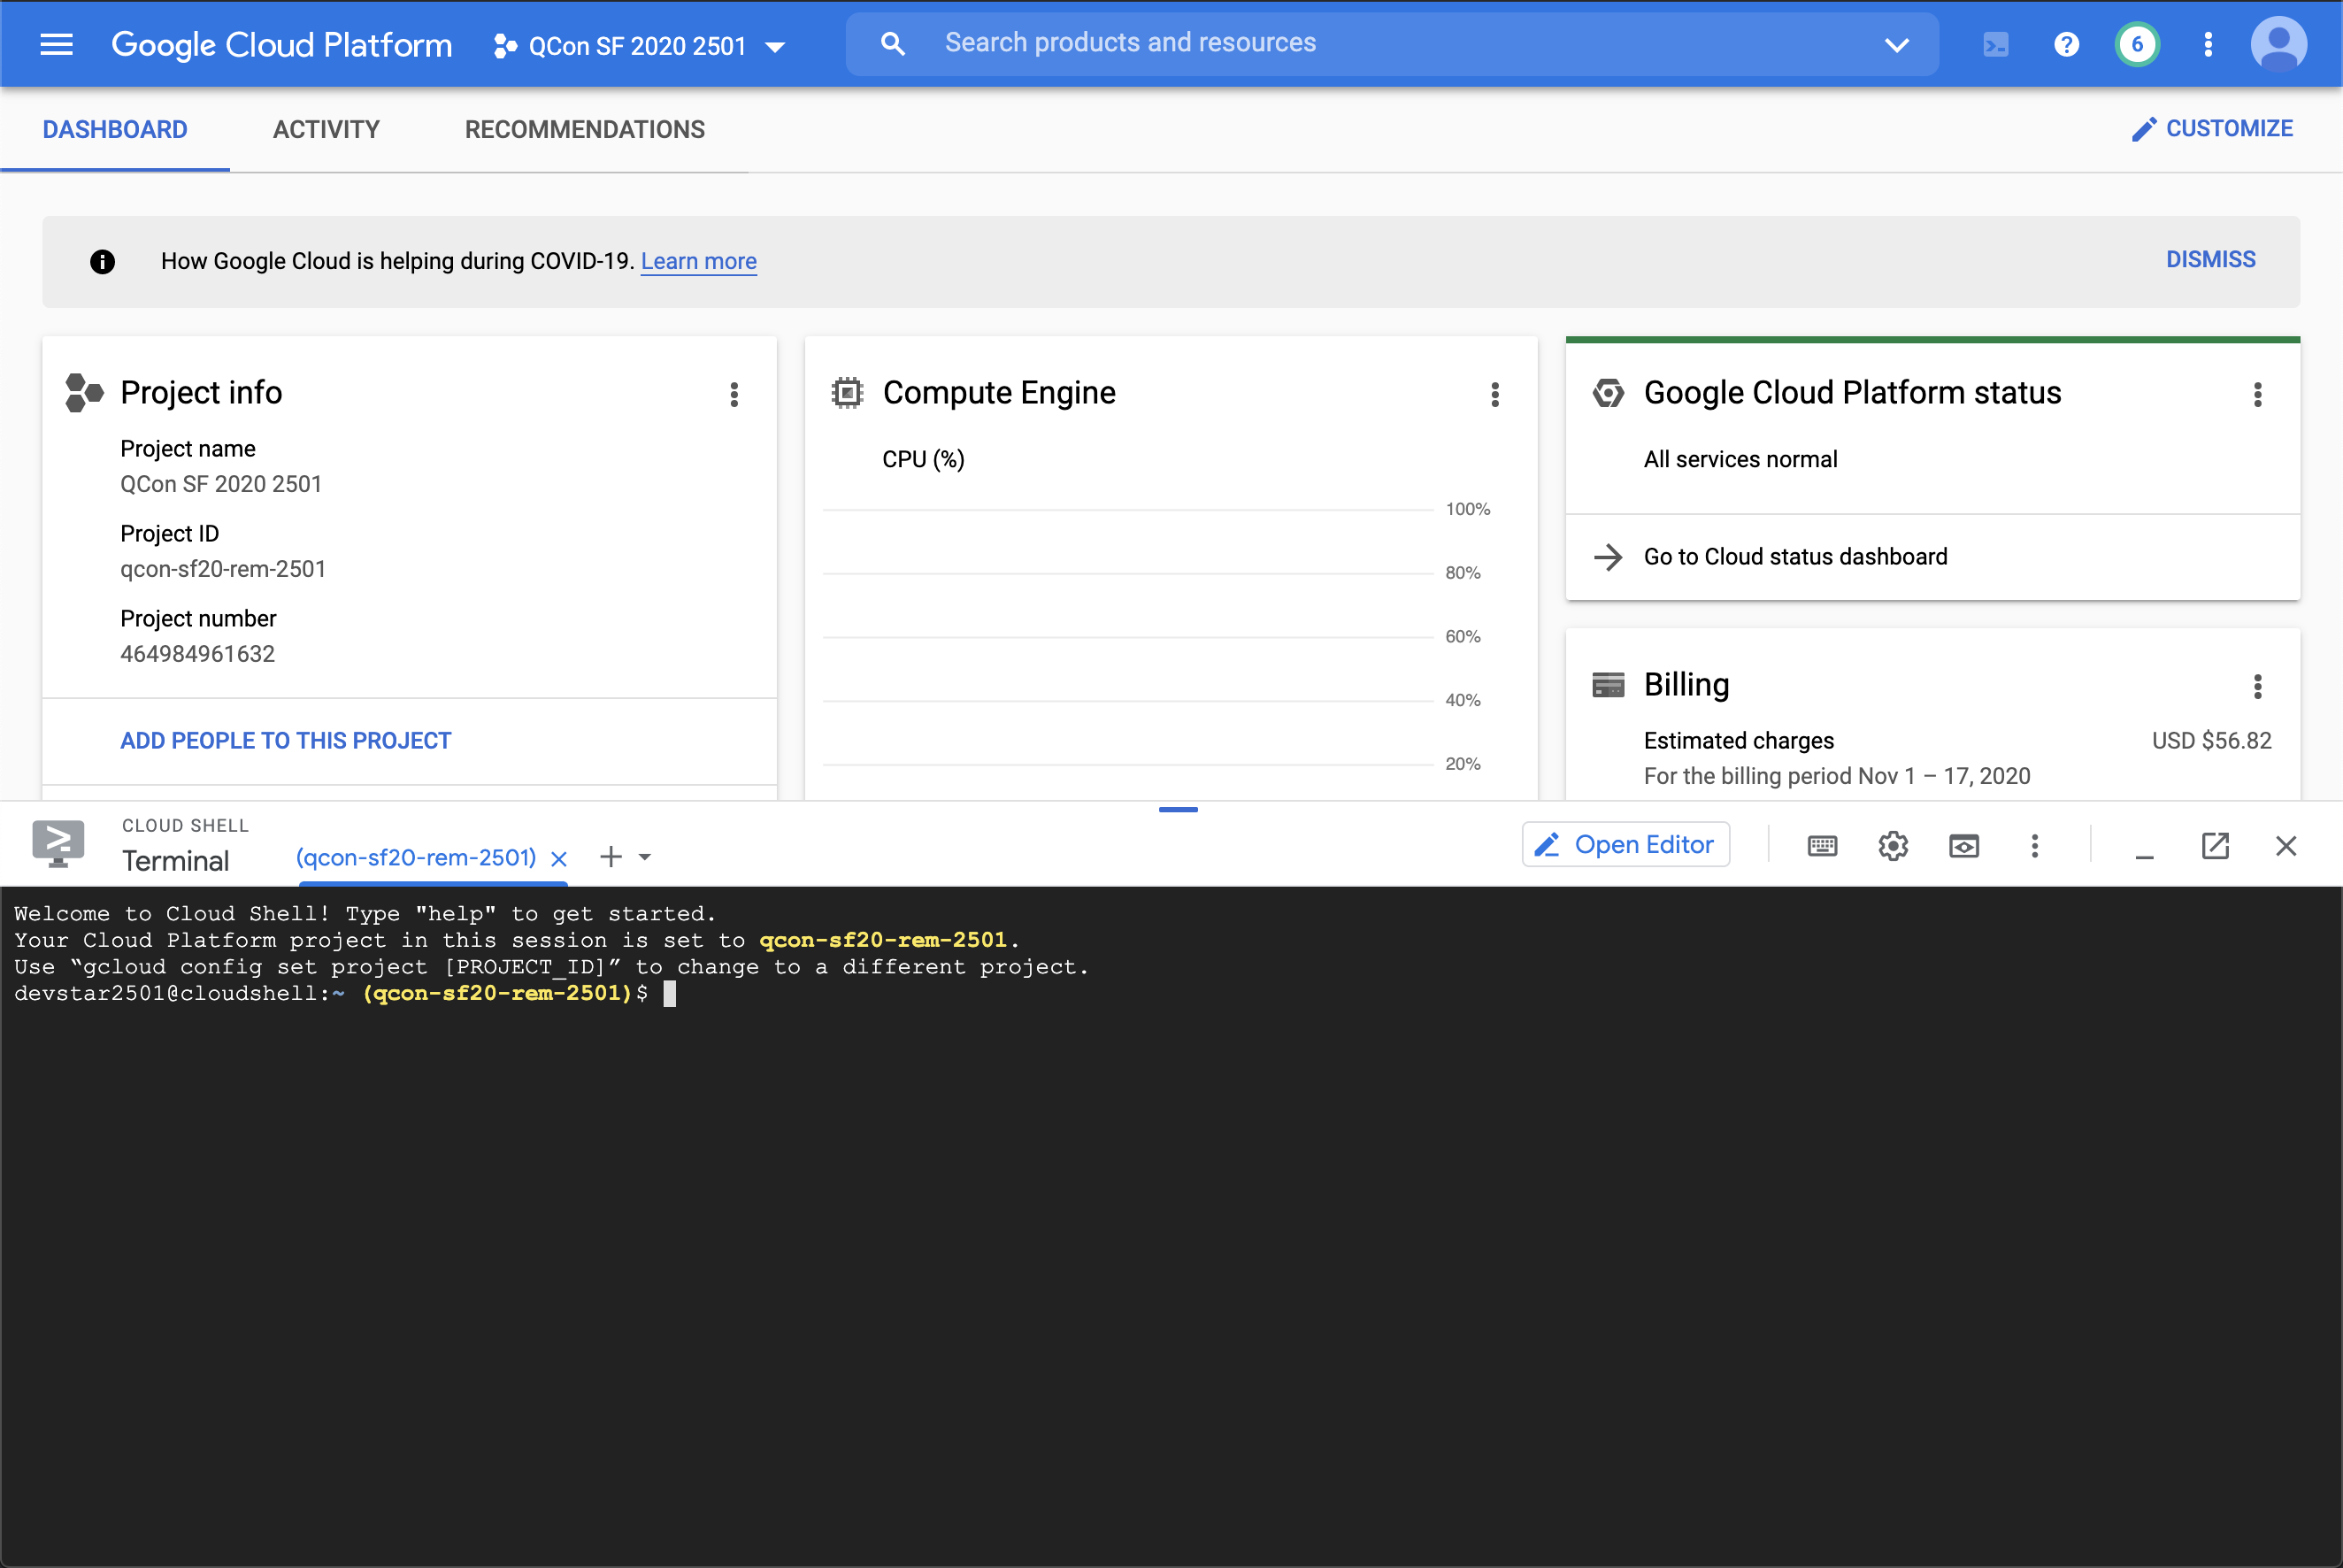Open notifications badge showing 6
Viewport: 2343px width, 1568px height.
[2137, 45]
